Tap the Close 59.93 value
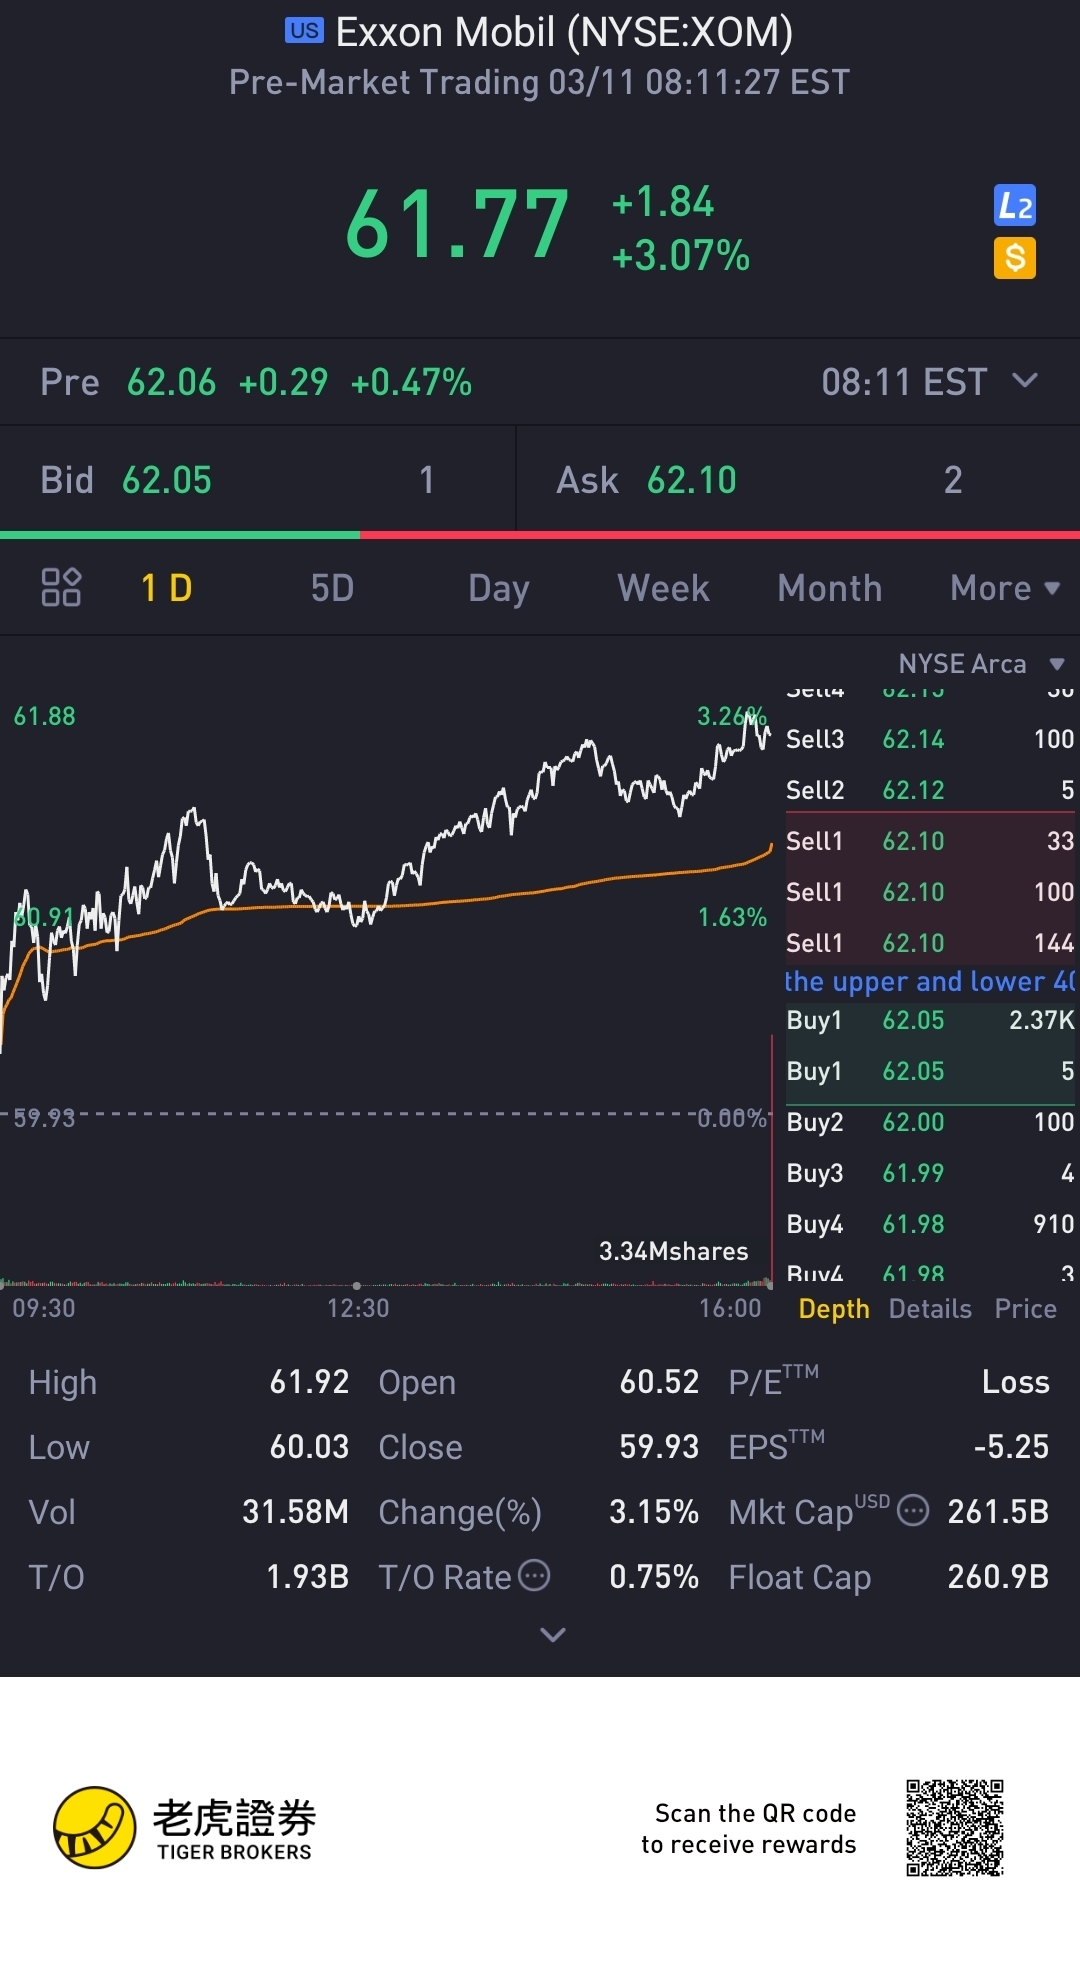The width and height of the screenshot is (1080, 1979). [660, 1447]
